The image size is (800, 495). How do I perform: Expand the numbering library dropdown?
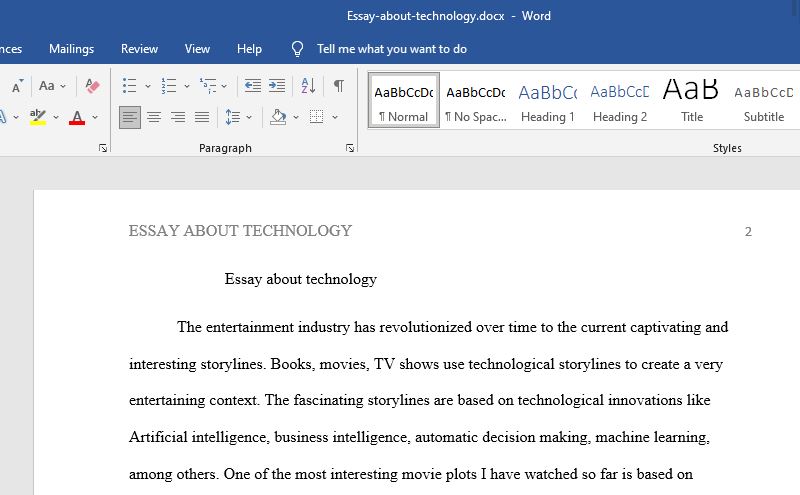click(187, 86)
